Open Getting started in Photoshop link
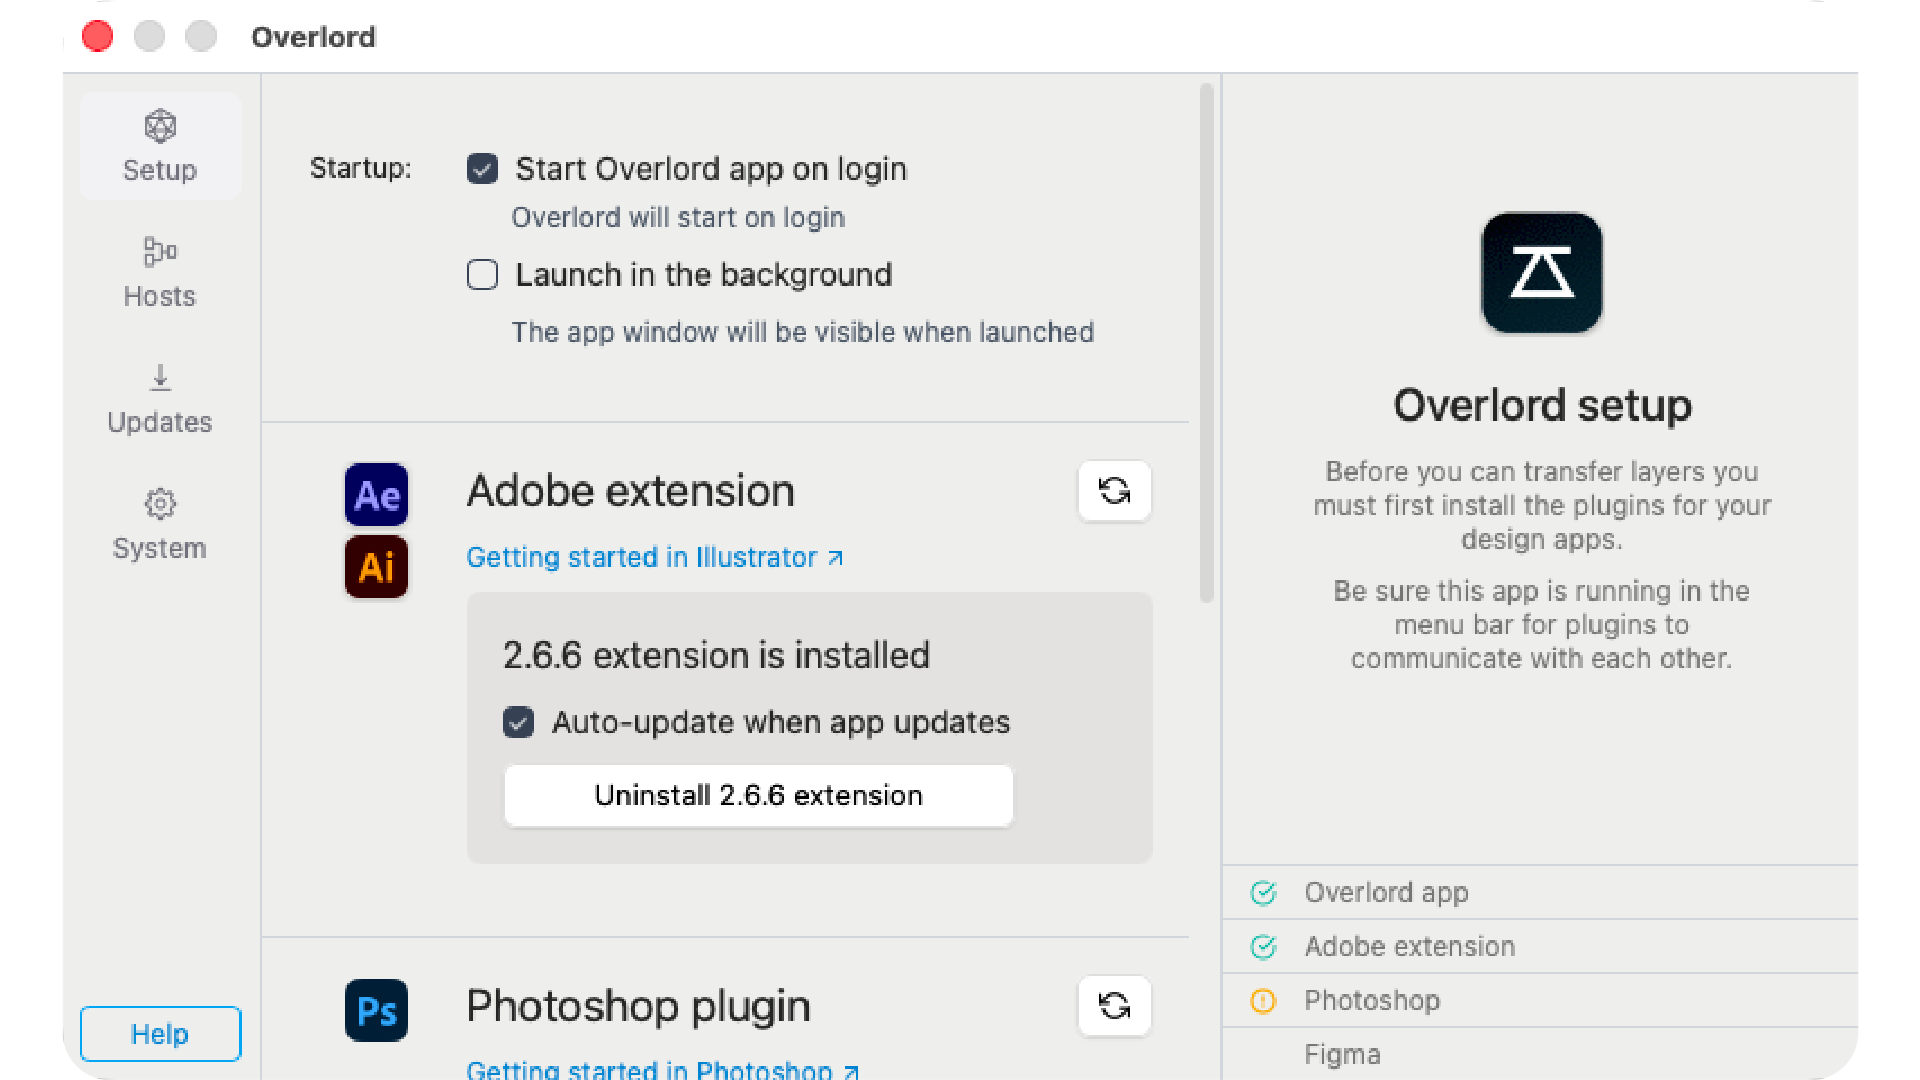Screen dimensions: 1920x1080 point(662,1069)
